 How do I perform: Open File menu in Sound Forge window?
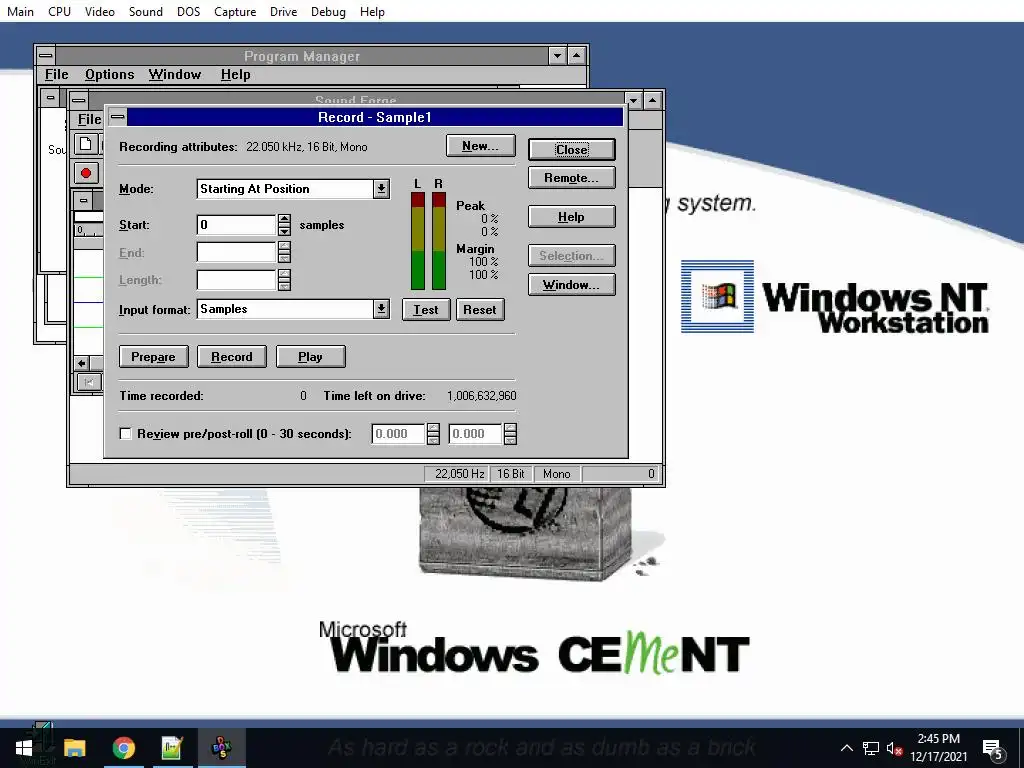(89, 120)
